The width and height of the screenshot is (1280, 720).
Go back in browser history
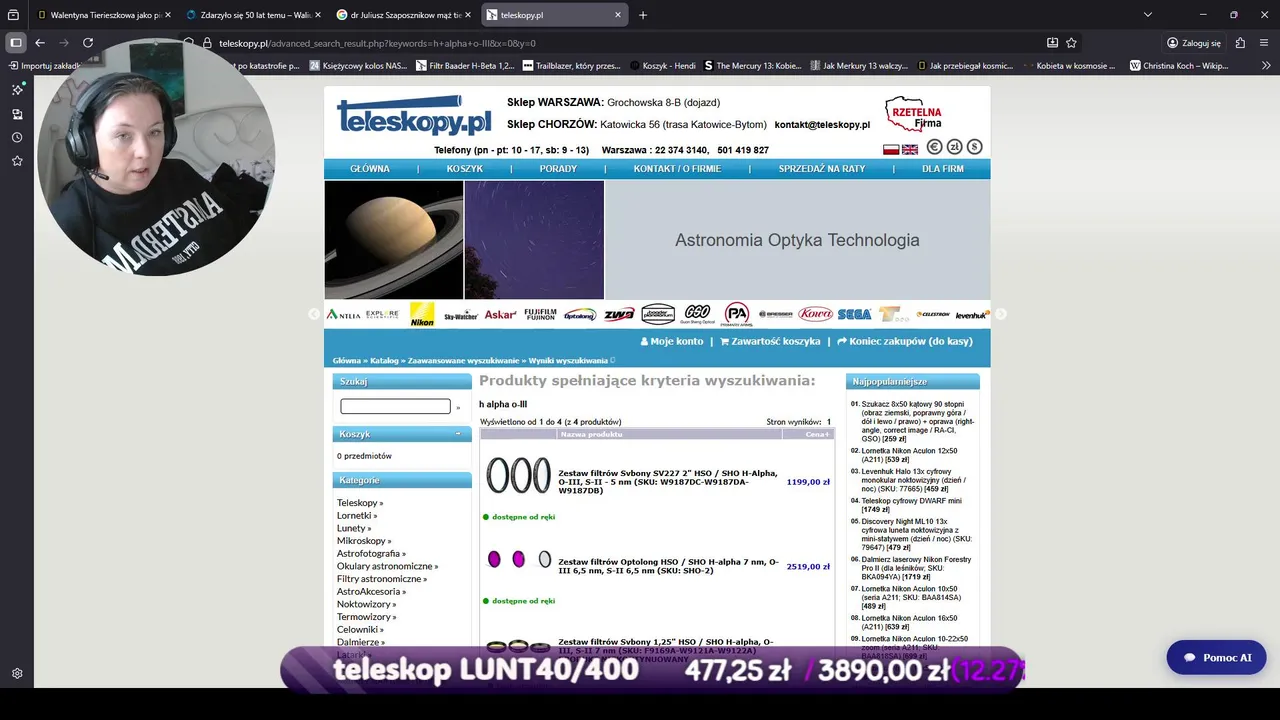(x=40, y=43)
